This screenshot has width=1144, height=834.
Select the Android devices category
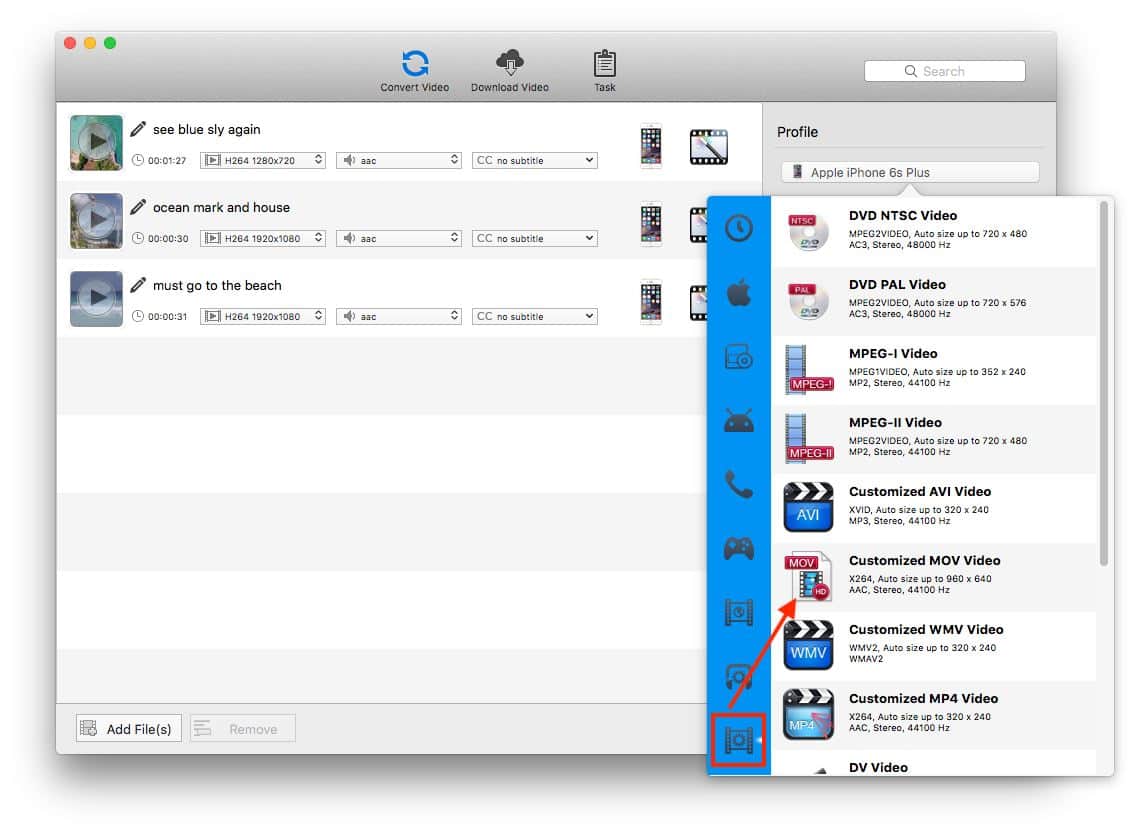pos(738,421)
